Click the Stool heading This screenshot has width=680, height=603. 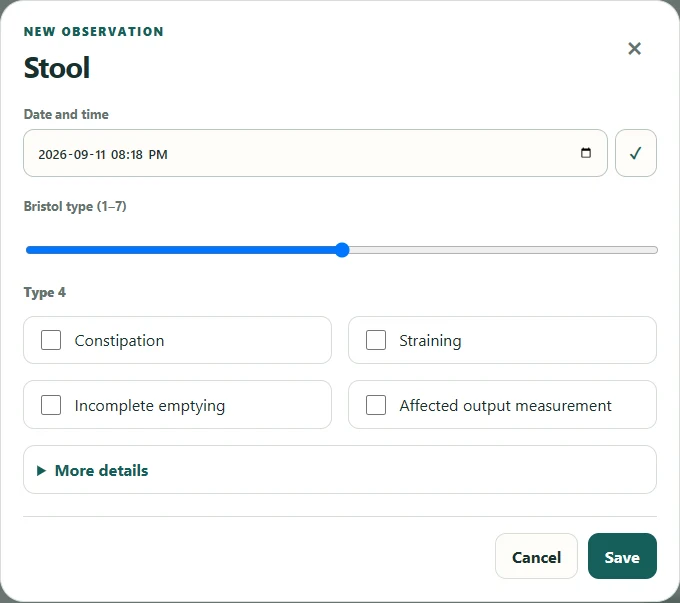(57, 68)
